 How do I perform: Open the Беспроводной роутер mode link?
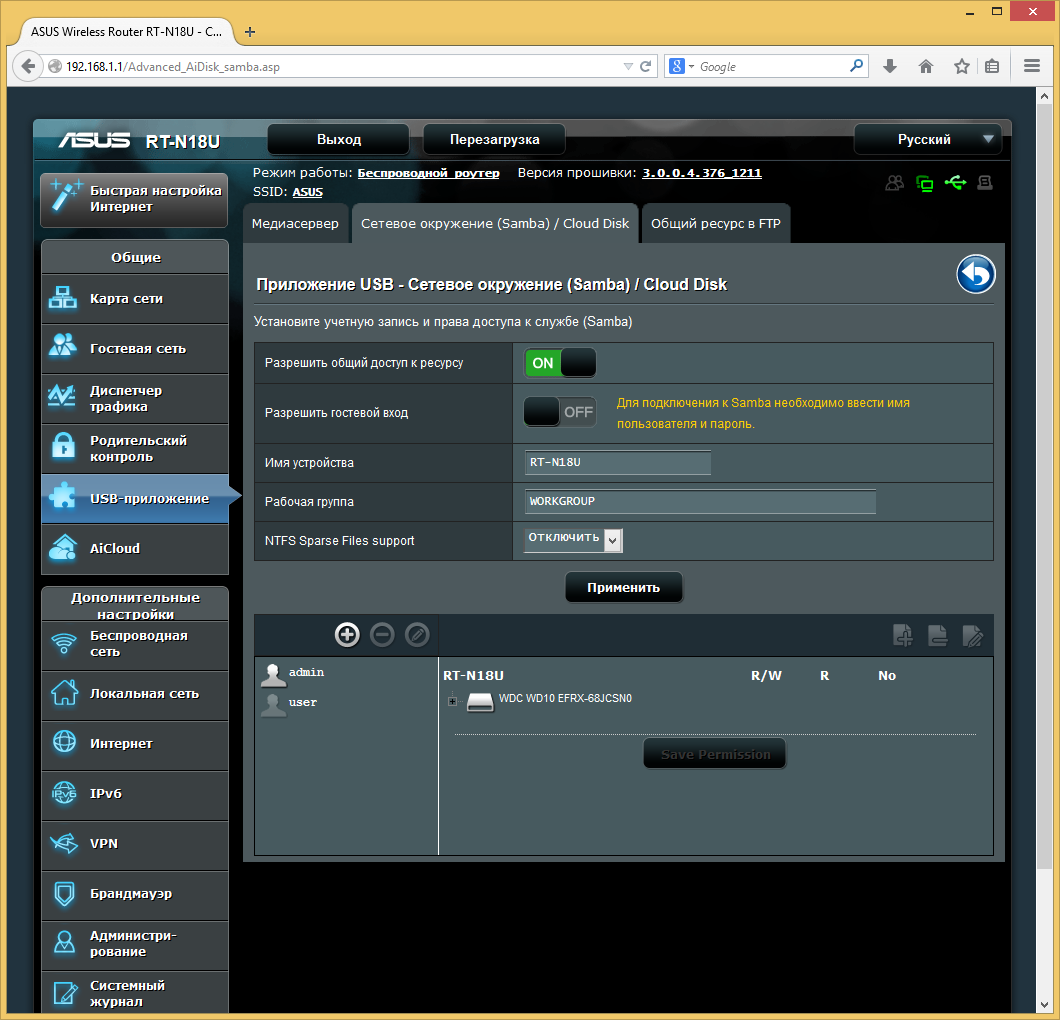(429, 173)
